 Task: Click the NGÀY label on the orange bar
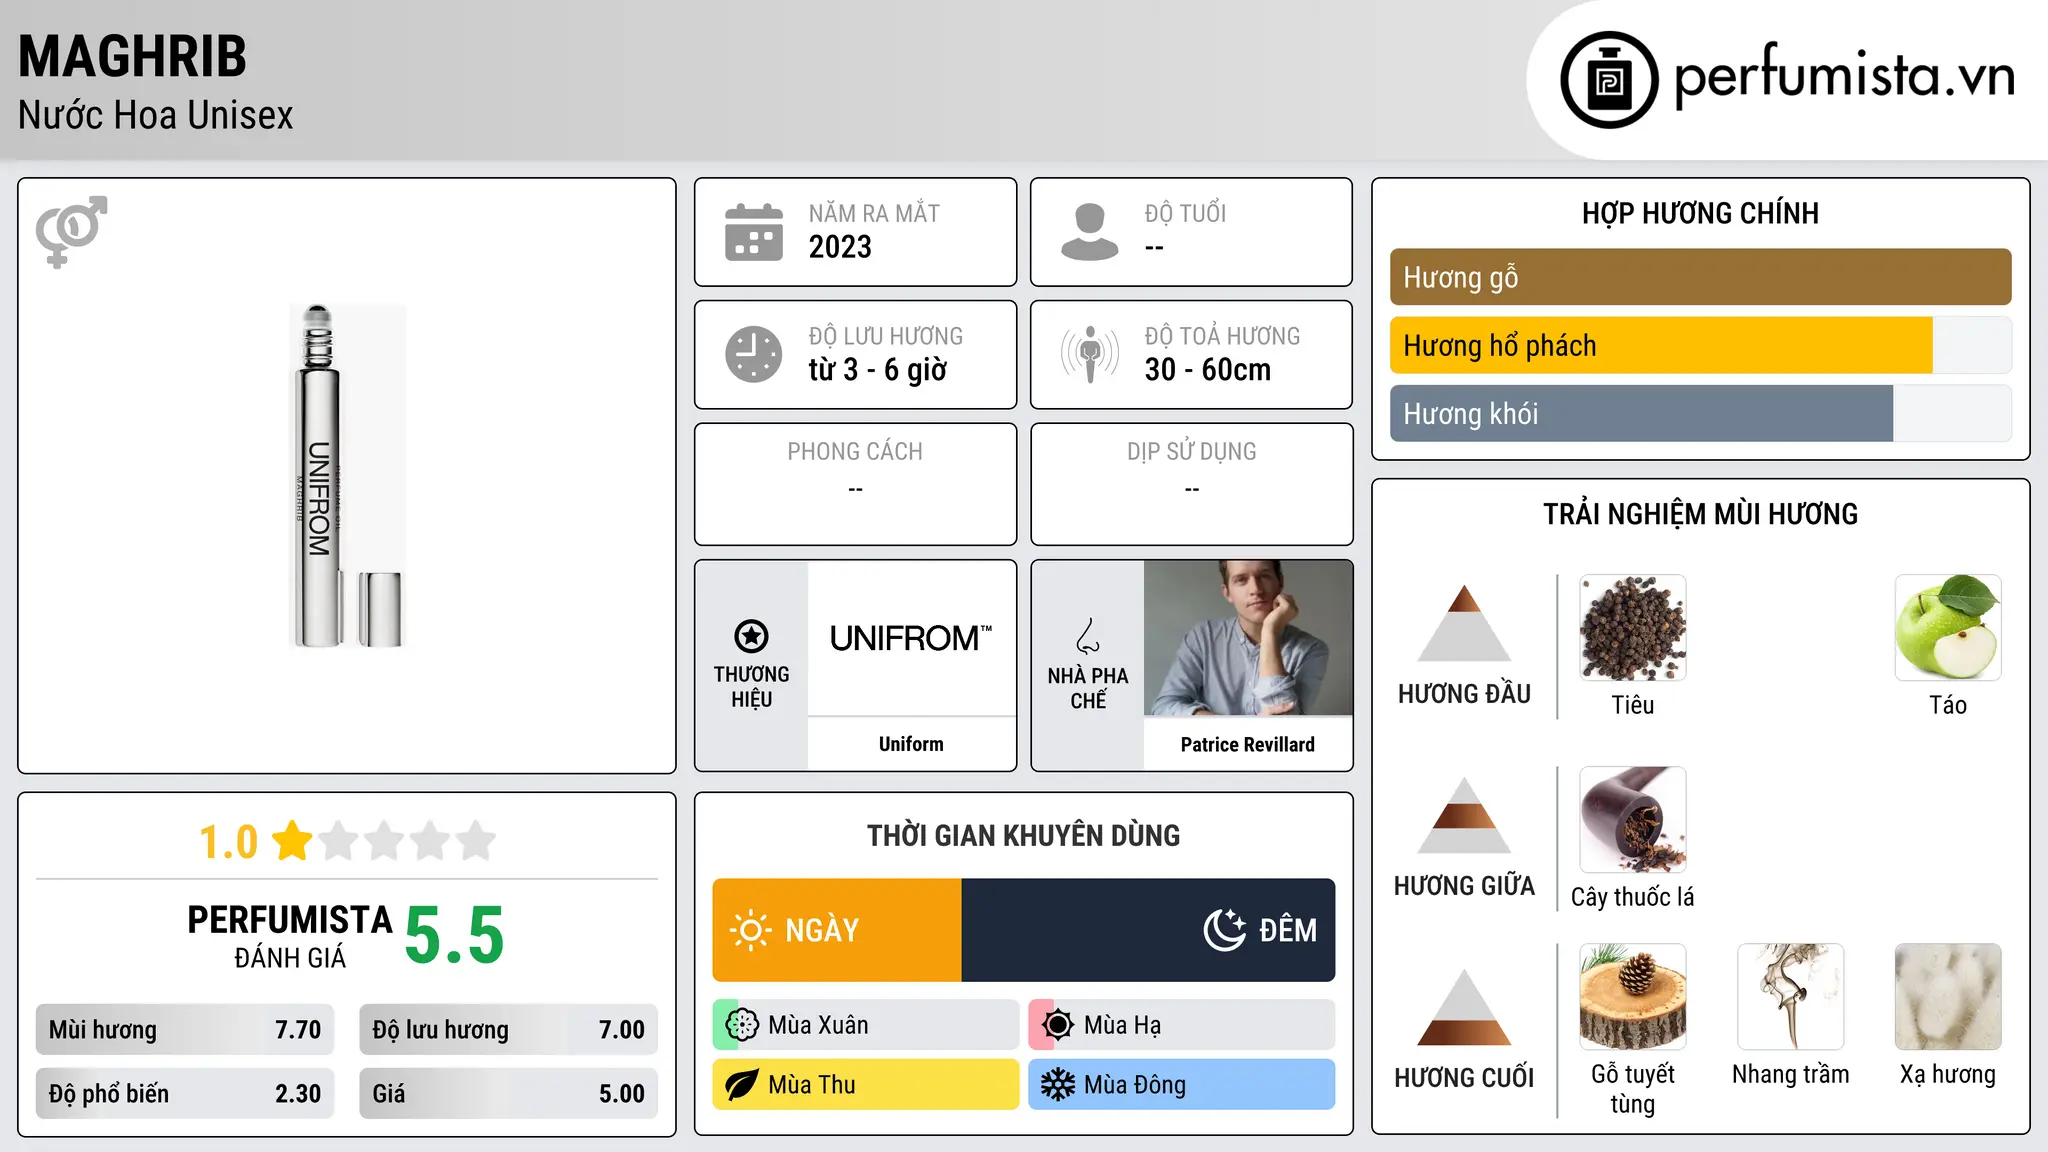point(822,930)
